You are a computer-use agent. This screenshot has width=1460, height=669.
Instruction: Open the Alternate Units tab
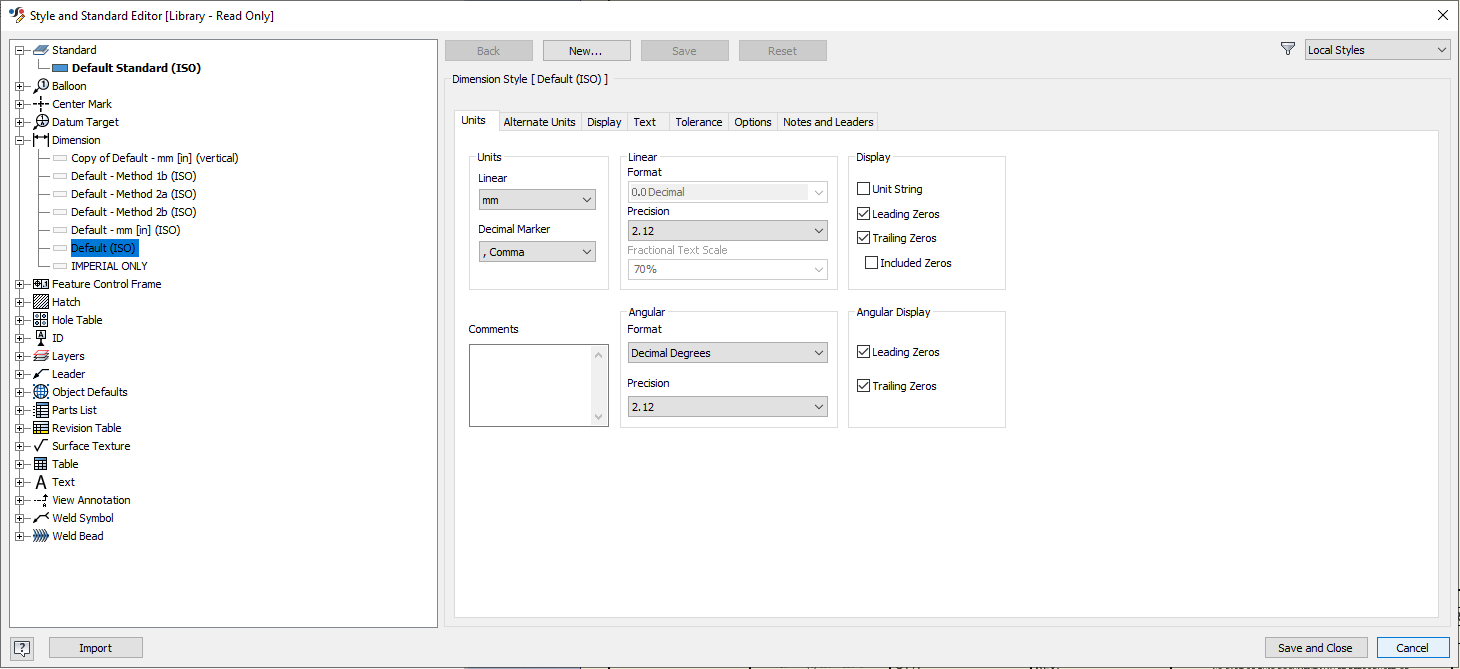(539, 121)
